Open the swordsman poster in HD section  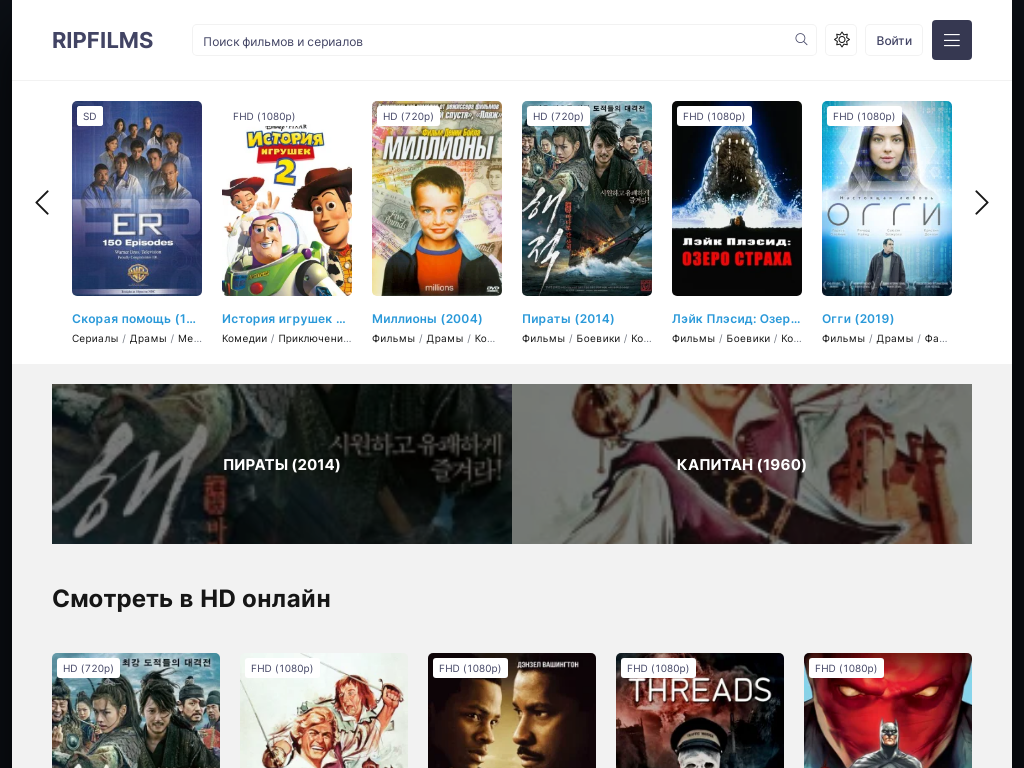point(324,711)
